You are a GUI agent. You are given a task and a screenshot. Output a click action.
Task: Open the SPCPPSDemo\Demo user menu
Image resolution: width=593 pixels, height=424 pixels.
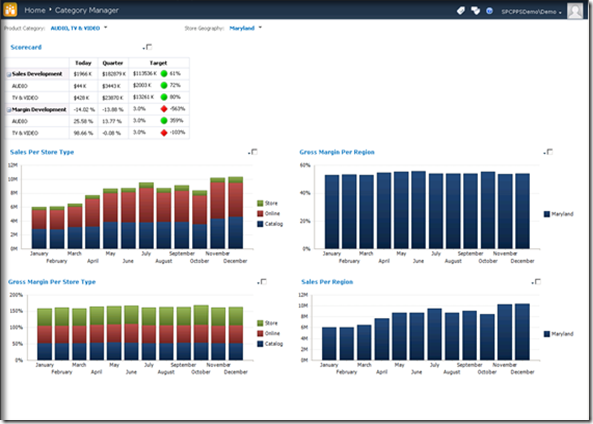click(531, 12)
